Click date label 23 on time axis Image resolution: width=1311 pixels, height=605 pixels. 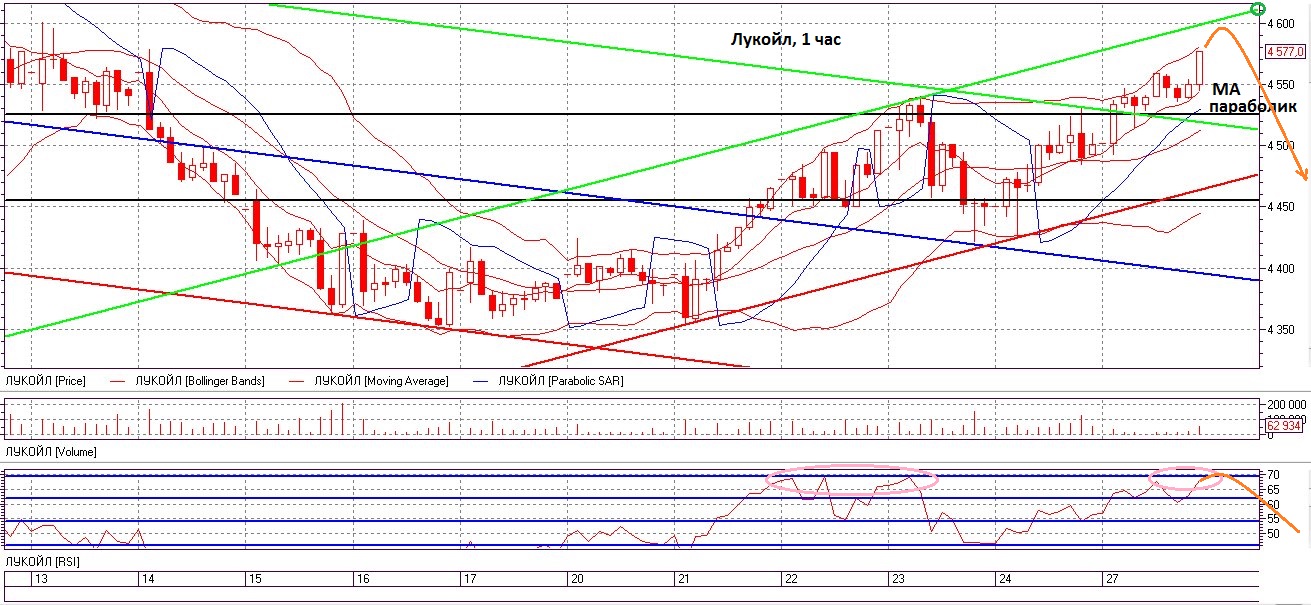(897, 579)
